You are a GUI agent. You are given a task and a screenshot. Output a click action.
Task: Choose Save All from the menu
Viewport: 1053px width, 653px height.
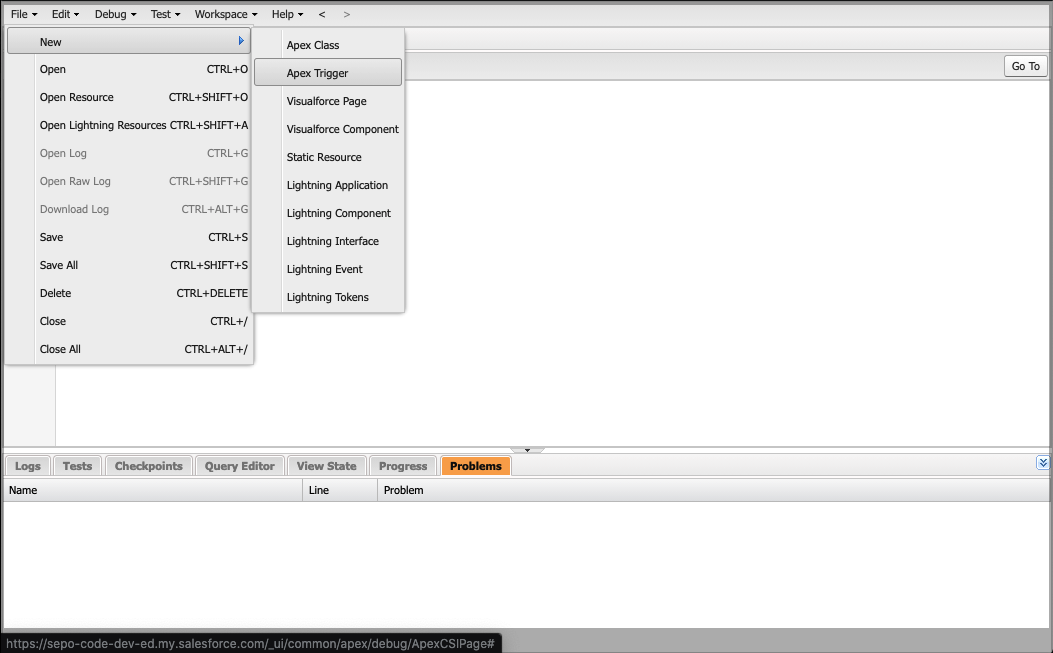(129, 265)
